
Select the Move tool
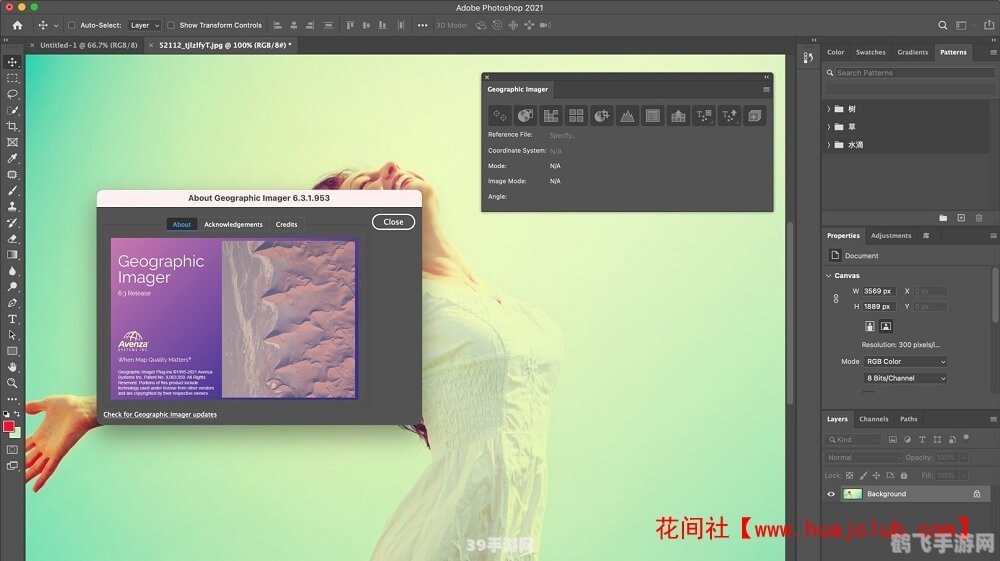coord(12,62)
